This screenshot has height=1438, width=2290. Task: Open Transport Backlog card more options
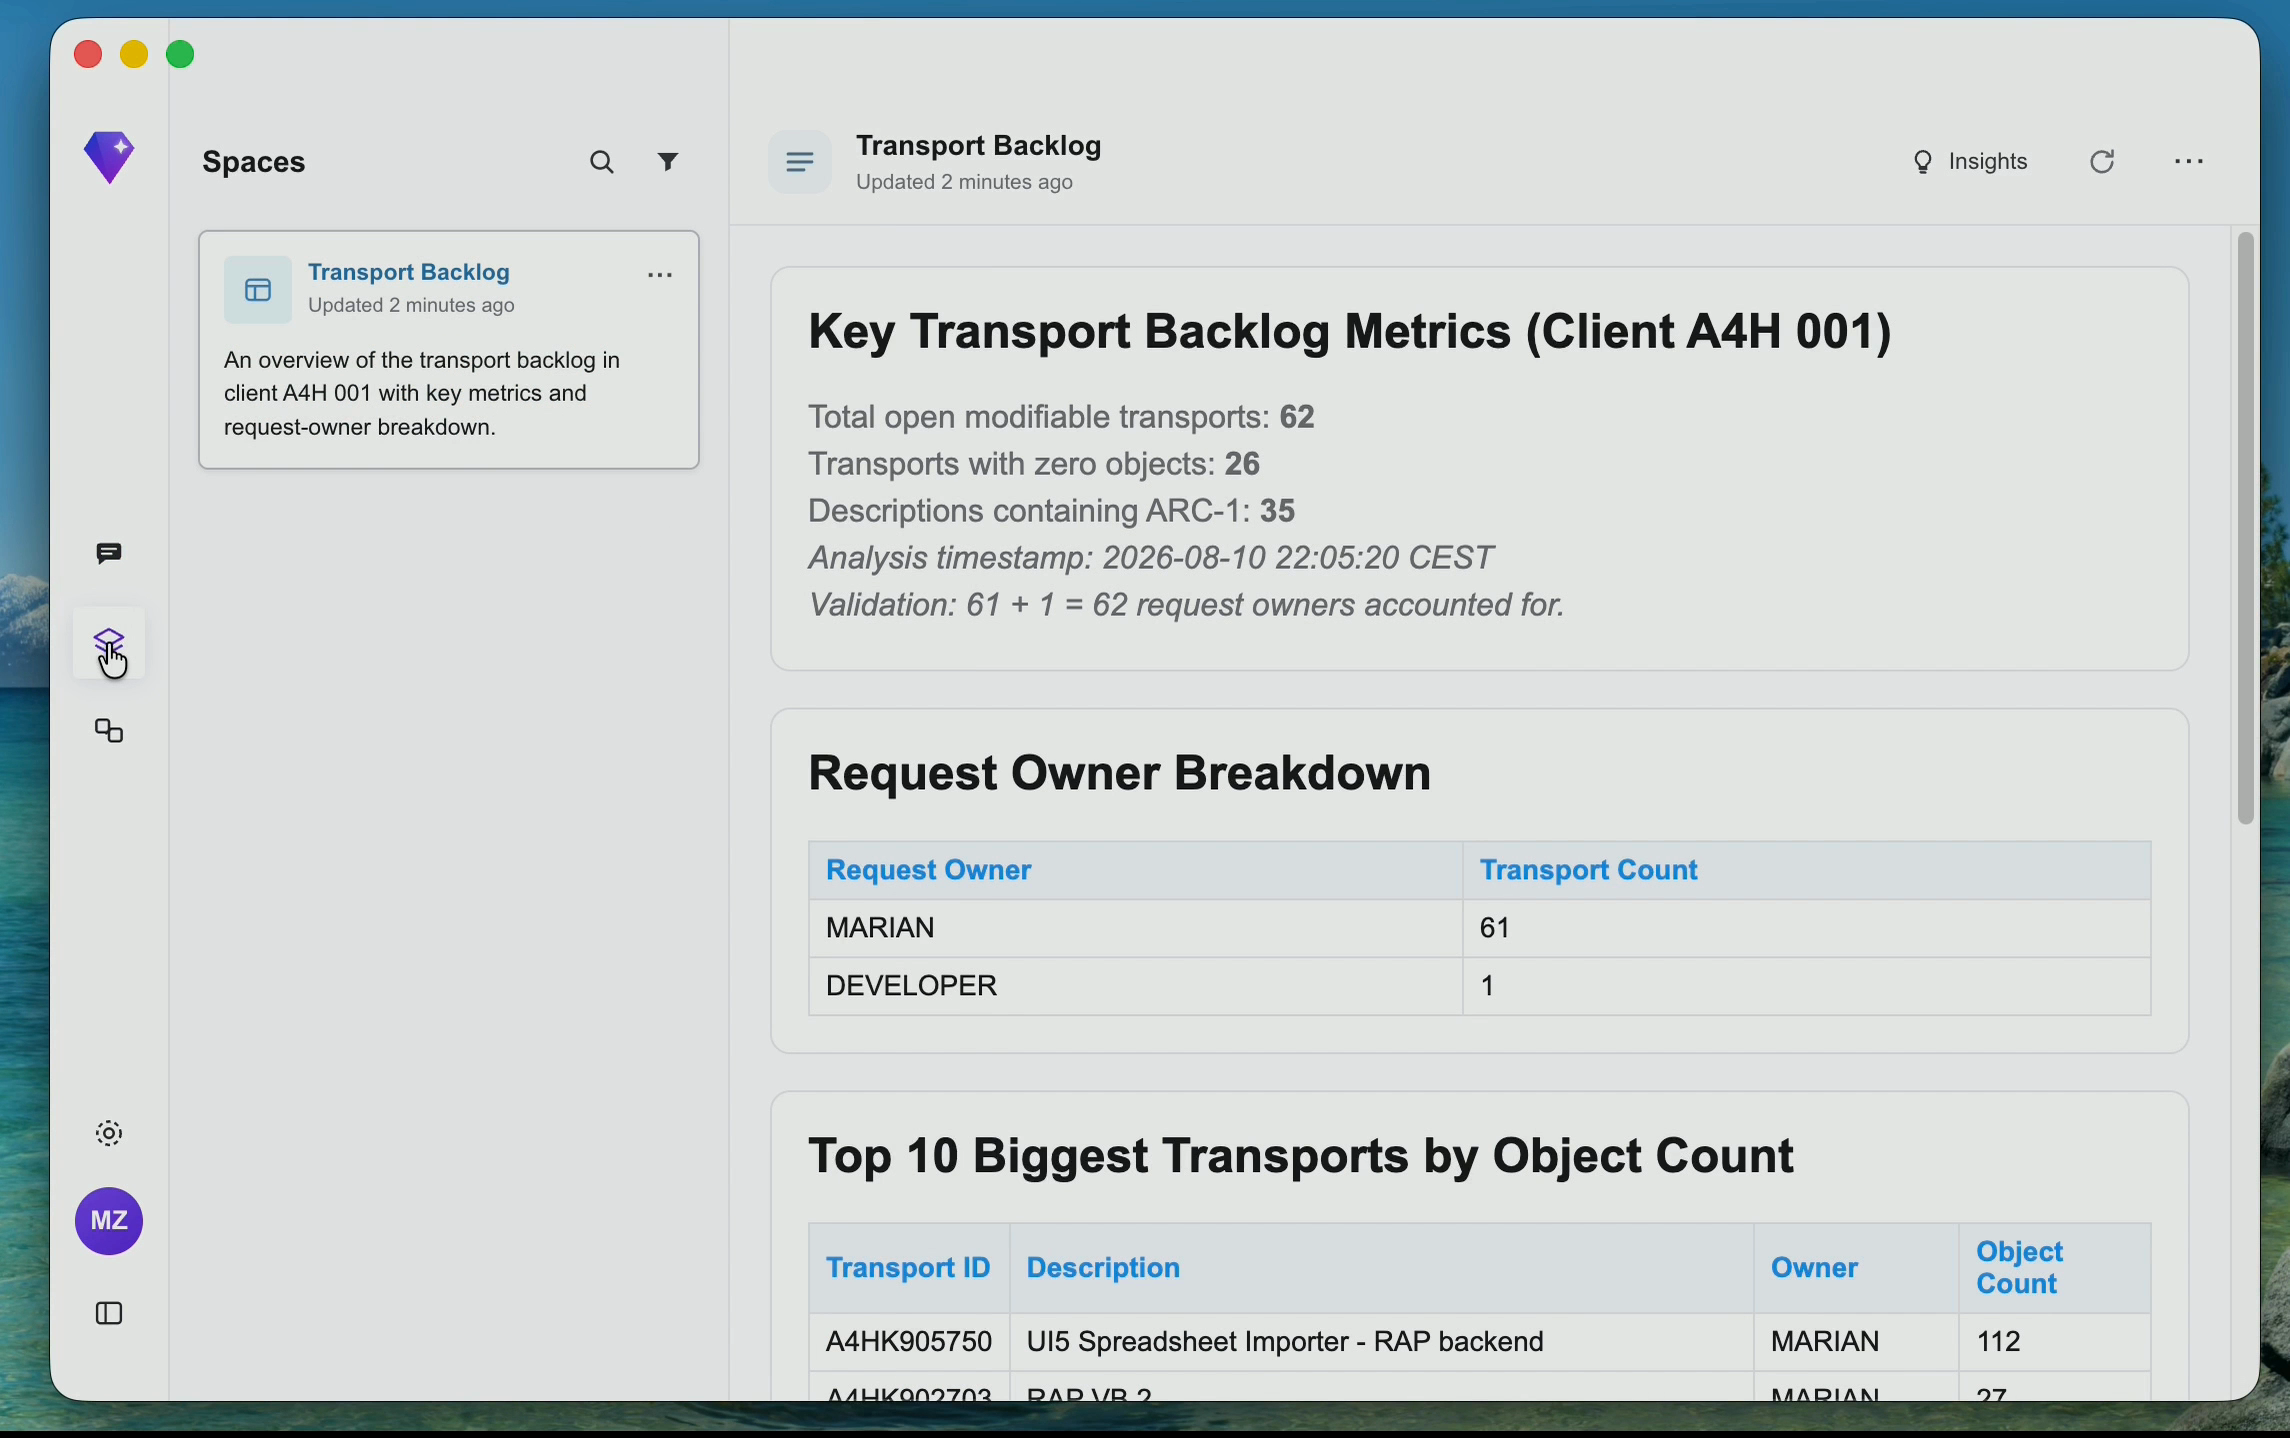click(x=660, y=276)
